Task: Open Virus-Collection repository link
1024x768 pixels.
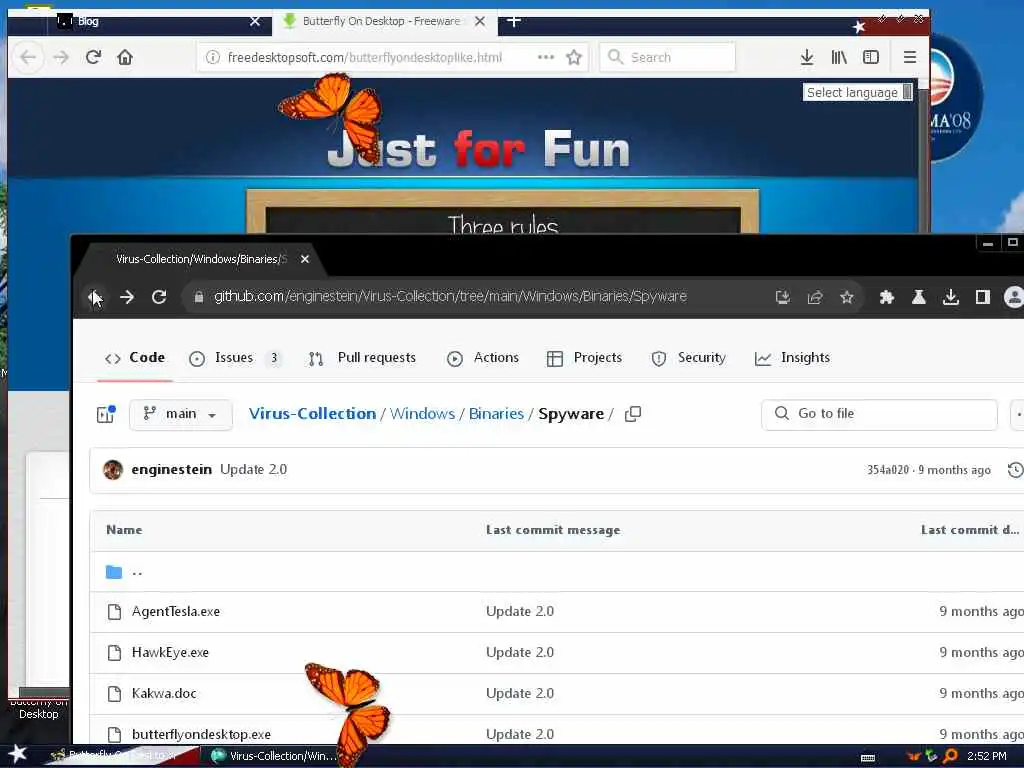Action: pyautogui.click(x=312, y=414)
